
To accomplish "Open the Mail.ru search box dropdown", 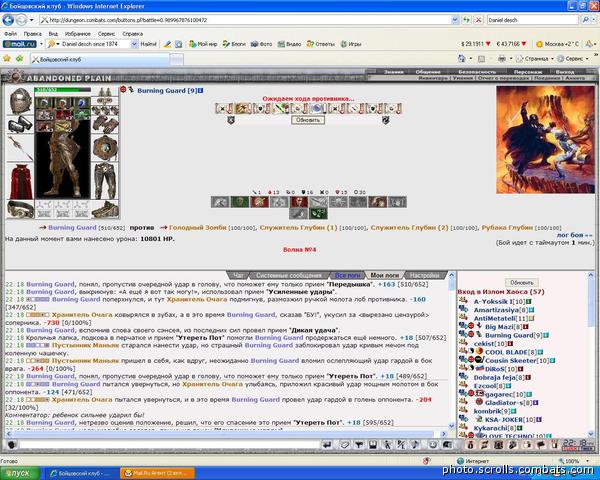I will pyautogui.click(x=134, y=44).
